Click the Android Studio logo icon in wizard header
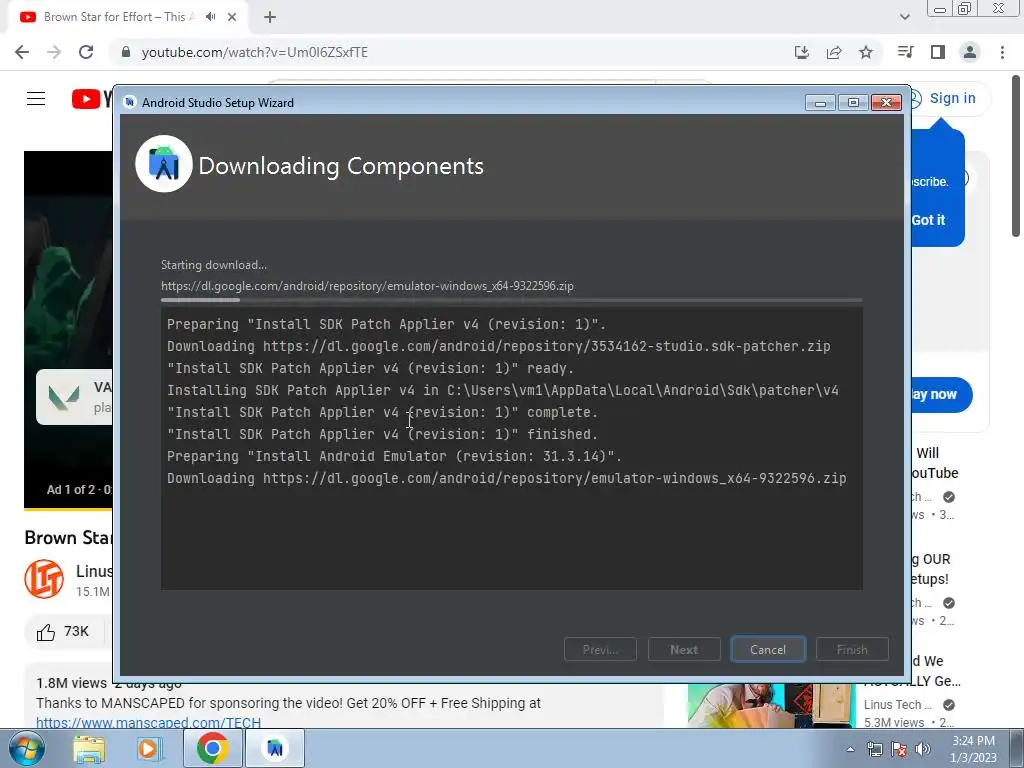The height and width of the screenshot is (768, 1024). (x=164, y=164)
